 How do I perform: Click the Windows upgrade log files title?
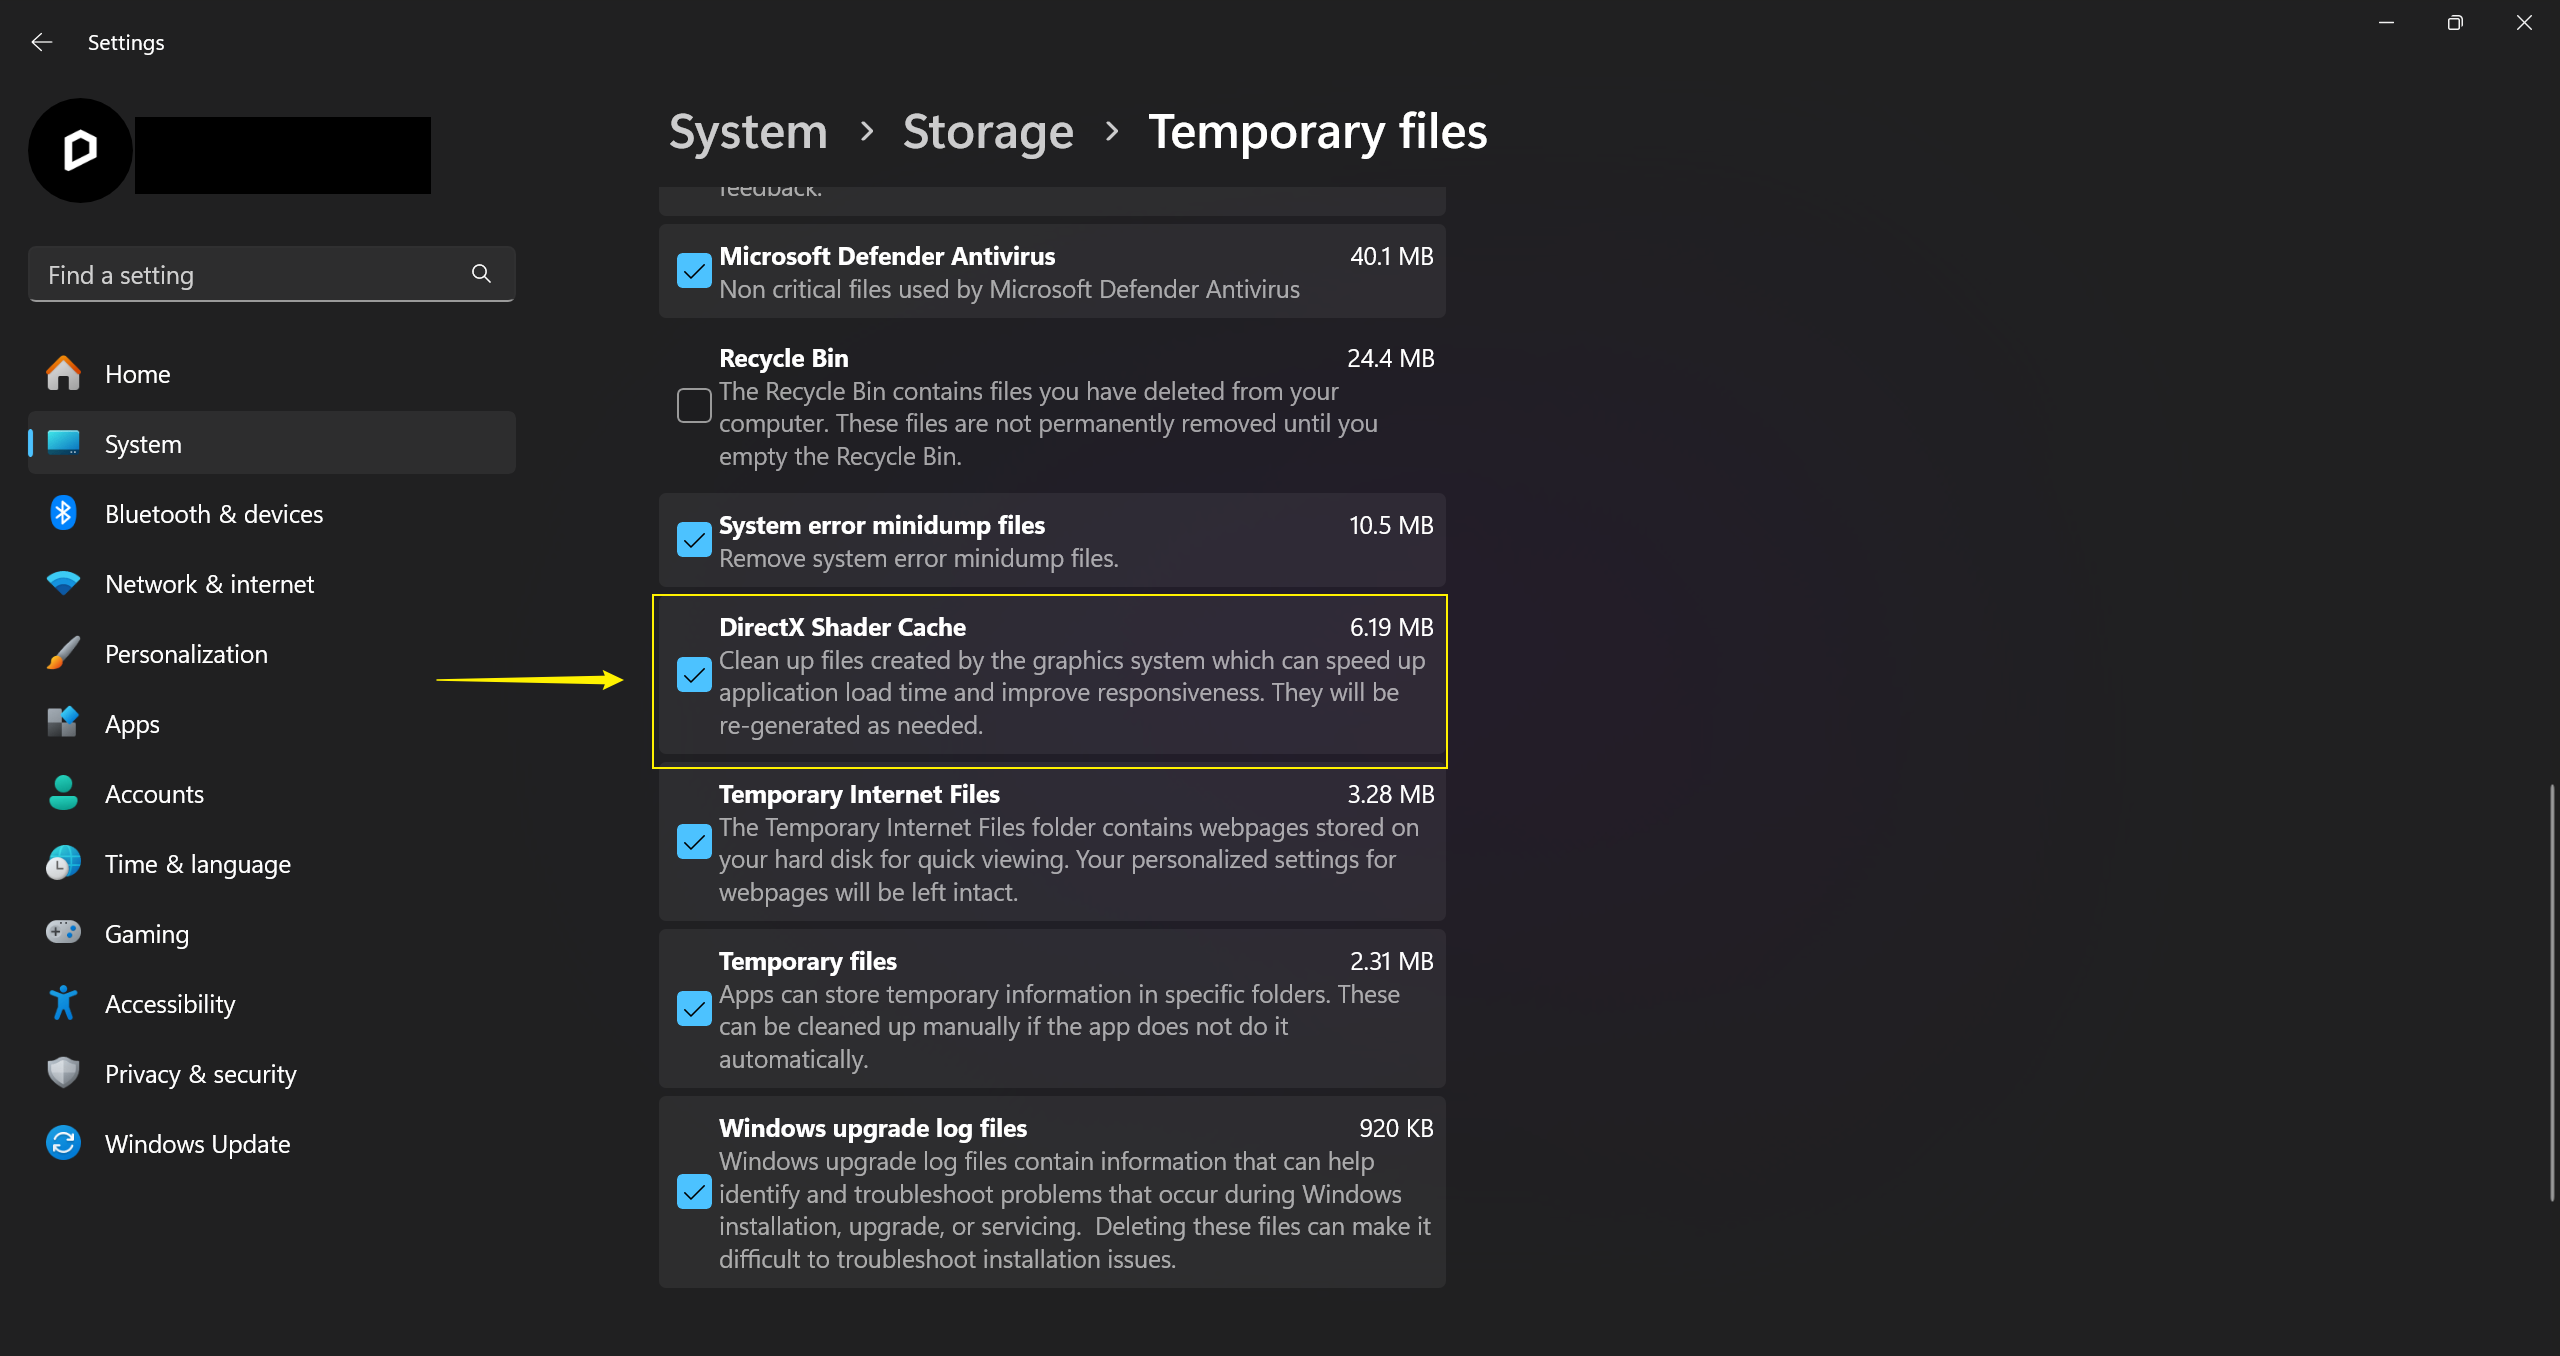point(873,1128)
